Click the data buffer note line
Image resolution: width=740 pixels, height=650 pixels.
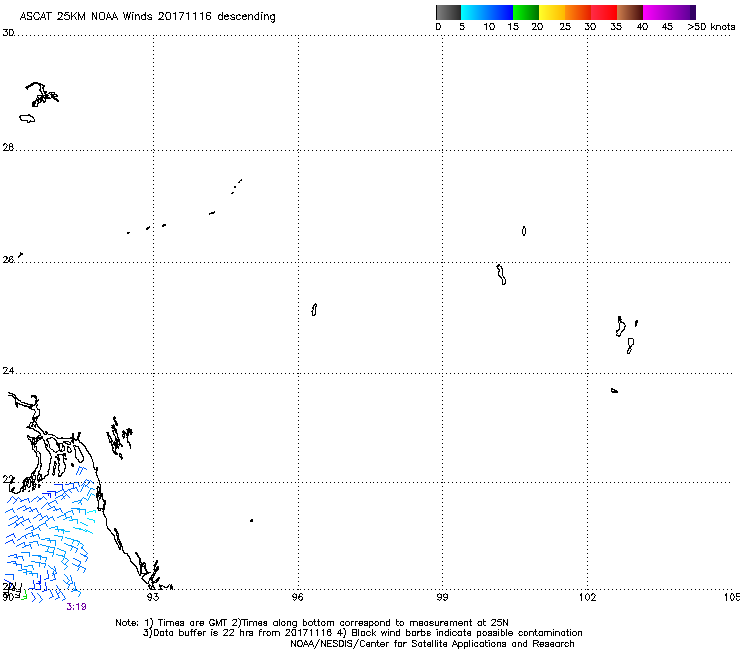coord(363,633)
